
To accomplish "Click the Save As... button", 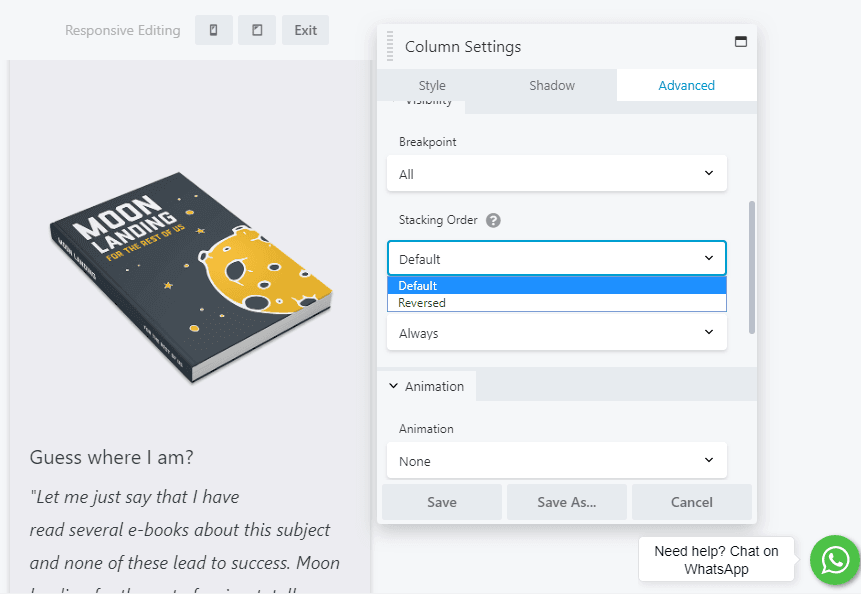I will pyautogui.click(x=567, y=502).
